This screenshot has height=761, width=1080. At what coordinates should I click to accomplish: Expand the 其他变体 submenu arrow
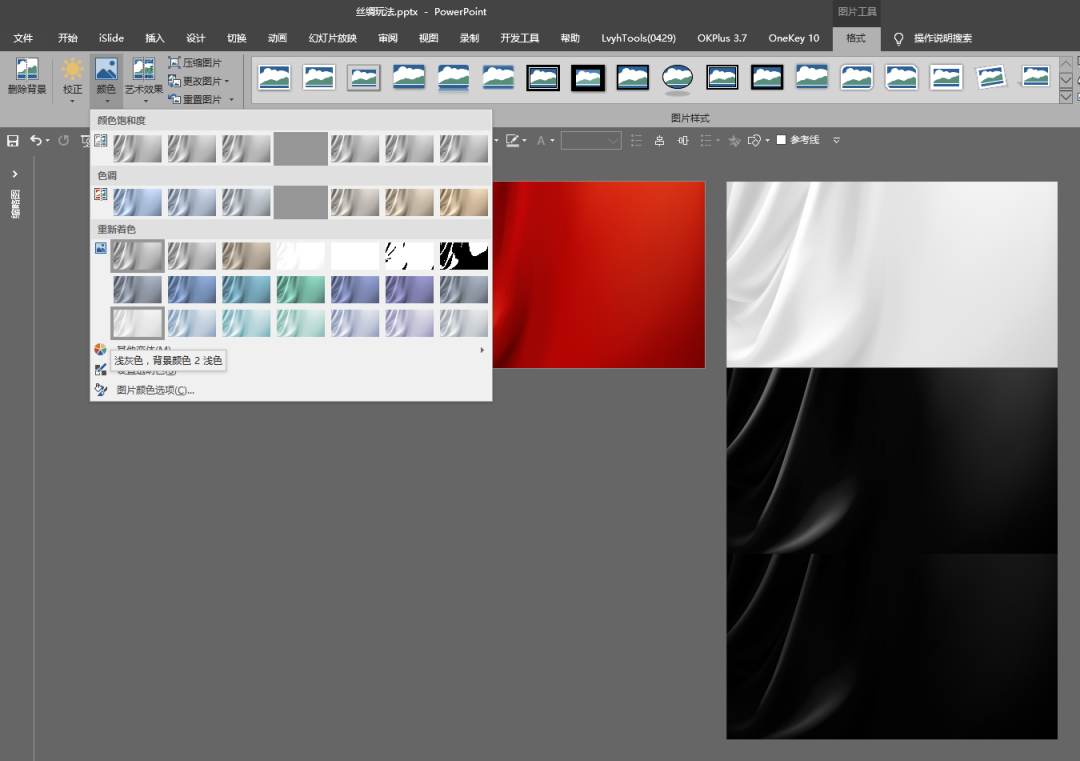tap(481, 350)
